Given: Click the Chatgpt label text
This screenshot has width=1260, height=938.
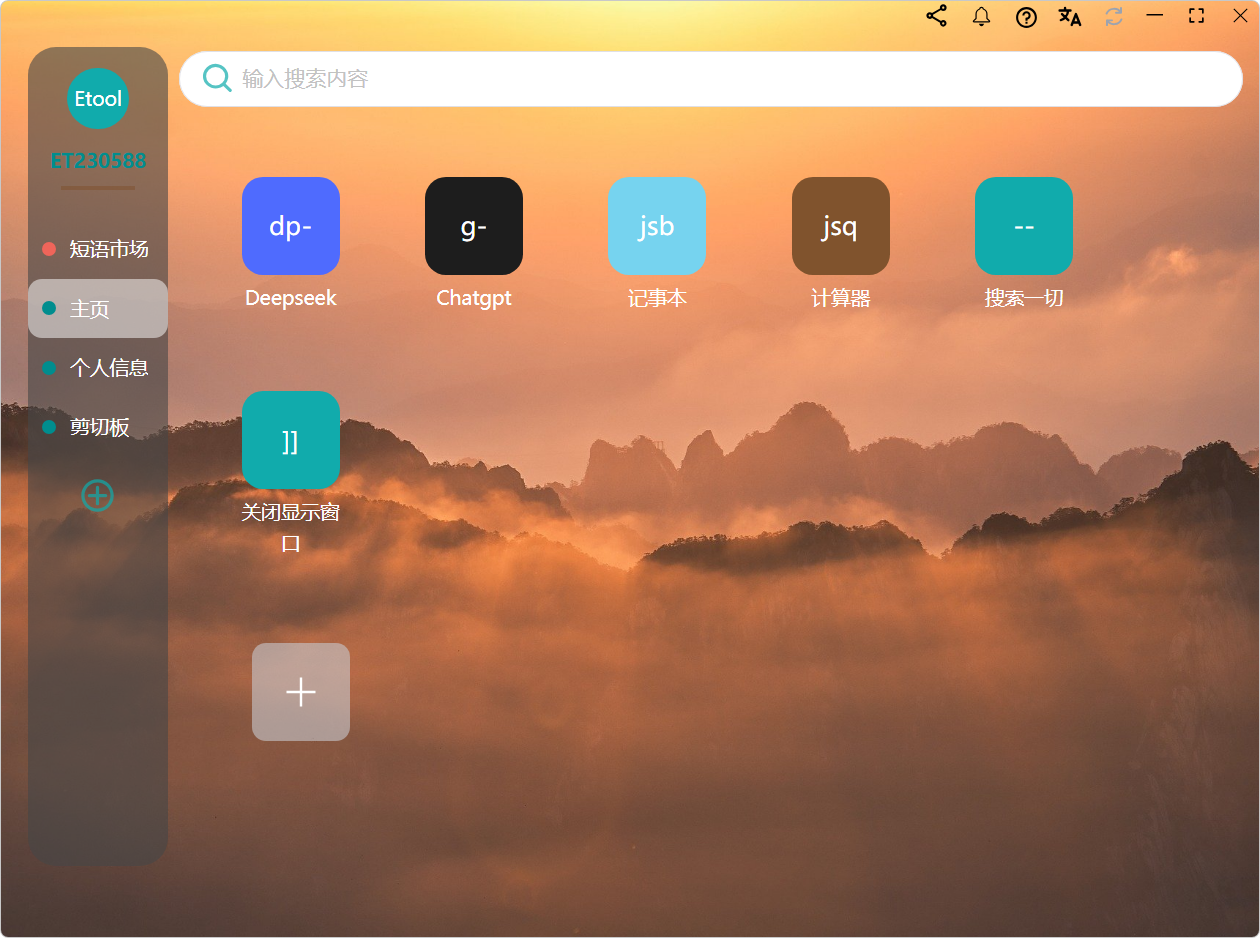Looking at the screenshot, I should tap(474, 298).
